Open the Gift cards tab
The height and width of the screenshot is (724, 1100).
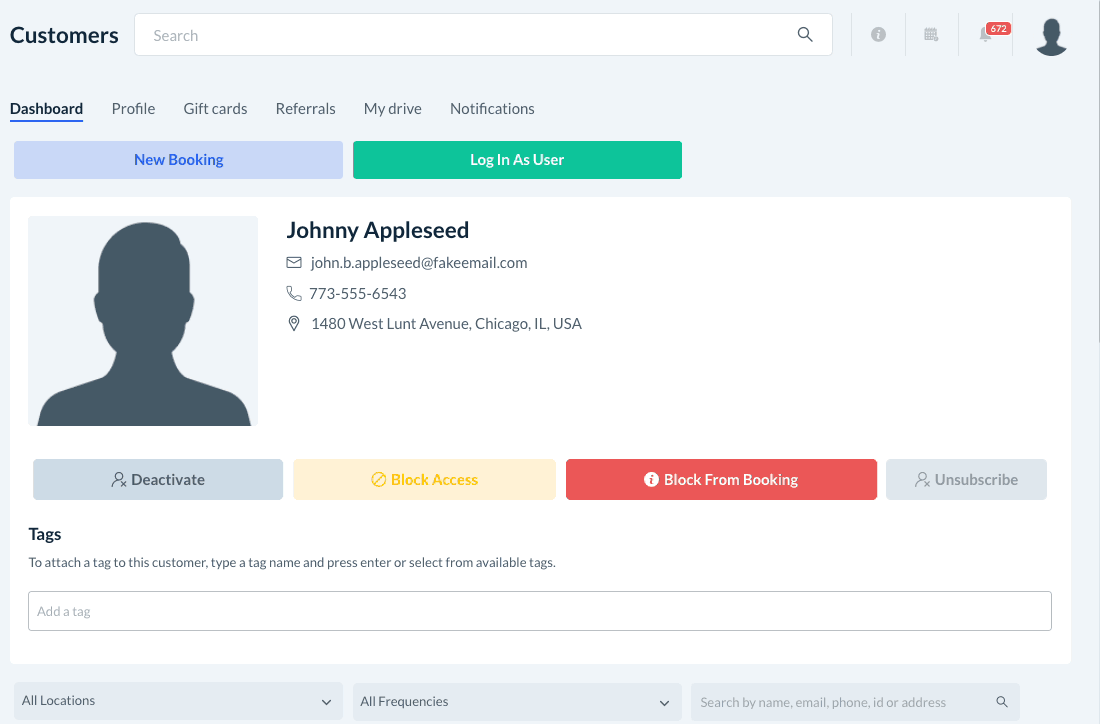[x=215, y=109]
